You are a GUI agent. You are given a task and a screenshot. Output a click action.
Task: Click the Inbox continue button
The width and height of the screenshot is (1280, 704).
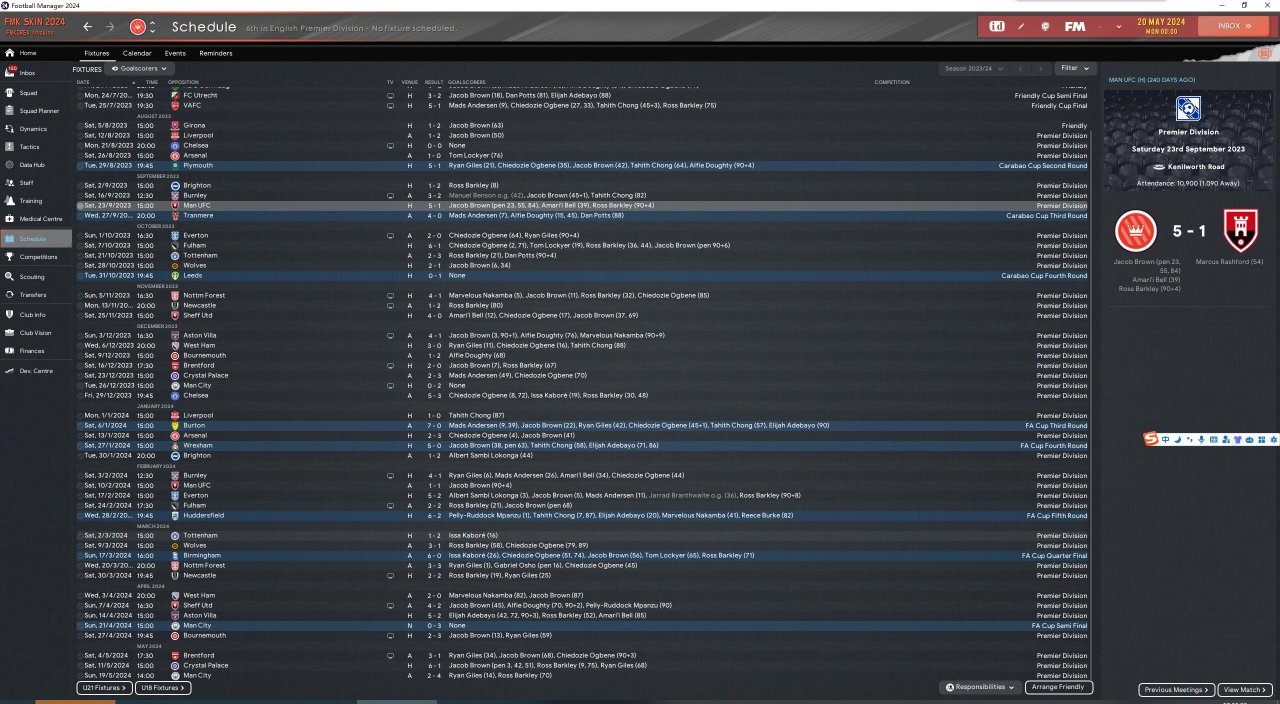[1233, 26]
